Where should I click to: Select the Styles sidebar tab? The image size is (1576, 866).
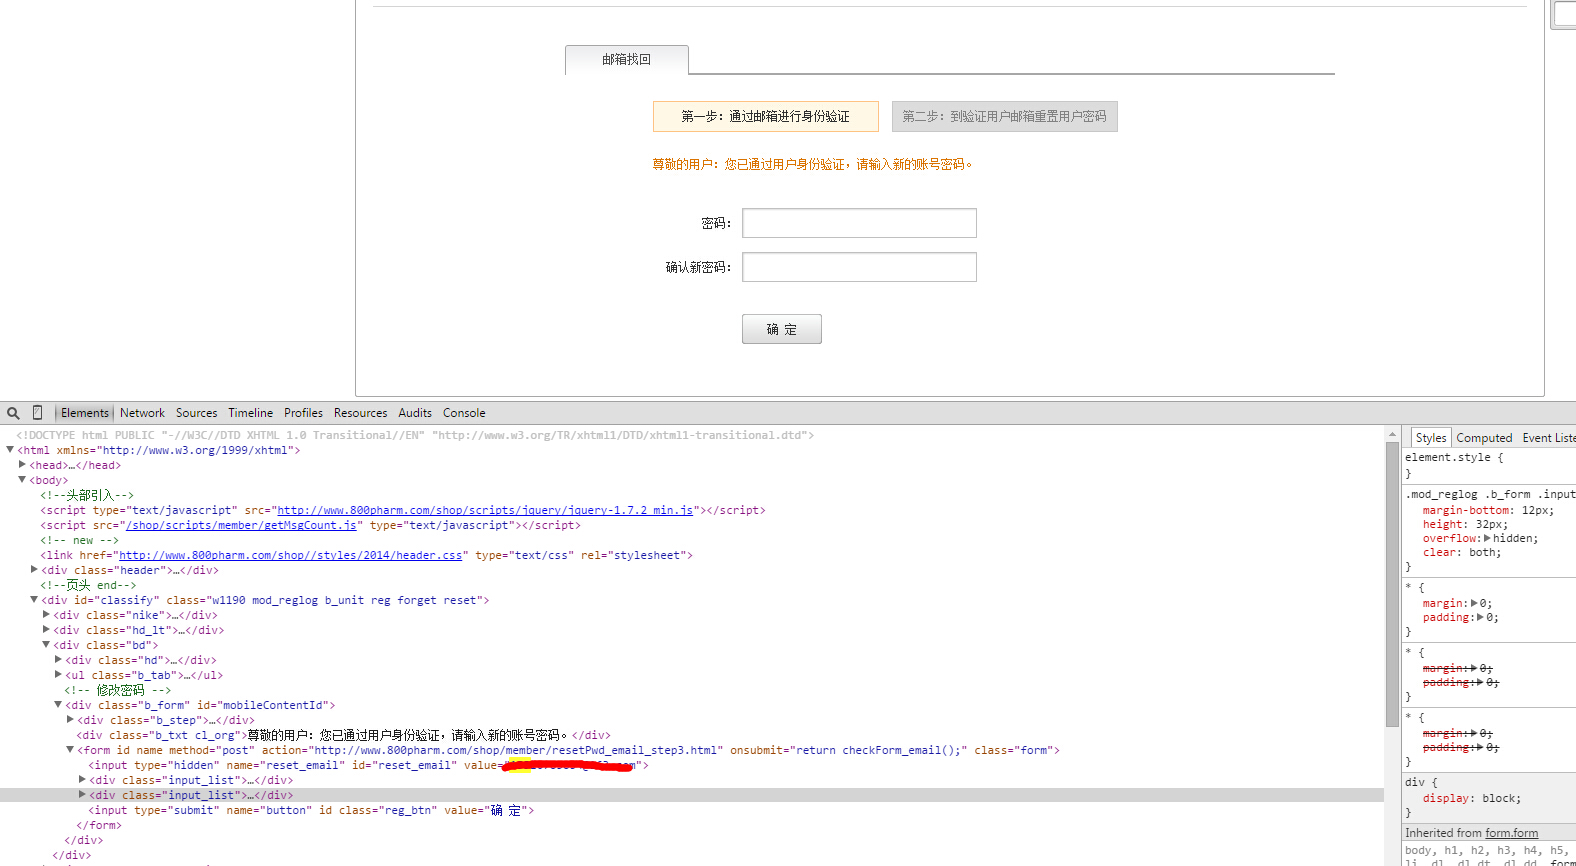pyautogui.click(x=1431, y=438)
